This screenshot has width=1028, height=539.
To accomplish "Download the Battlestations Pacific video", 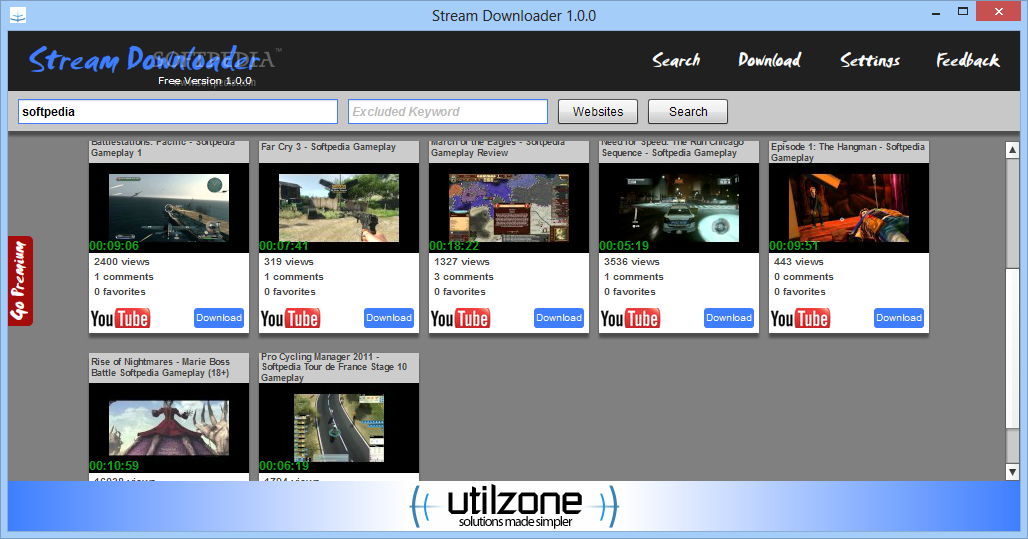I will click(219, 317).
